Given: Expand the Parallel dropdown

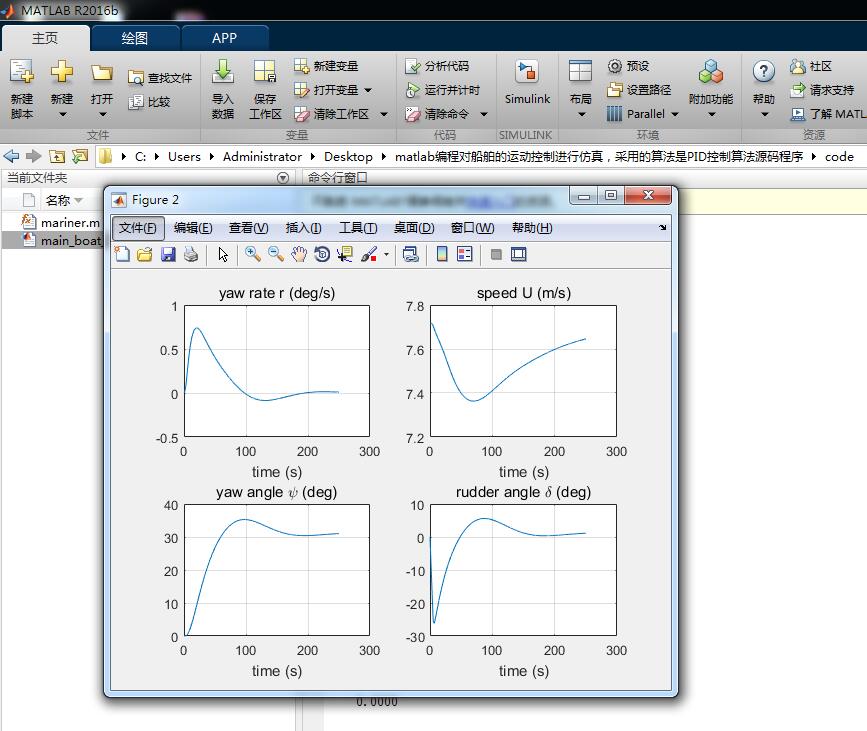Looking at the screenshot, I should point(675,114).
